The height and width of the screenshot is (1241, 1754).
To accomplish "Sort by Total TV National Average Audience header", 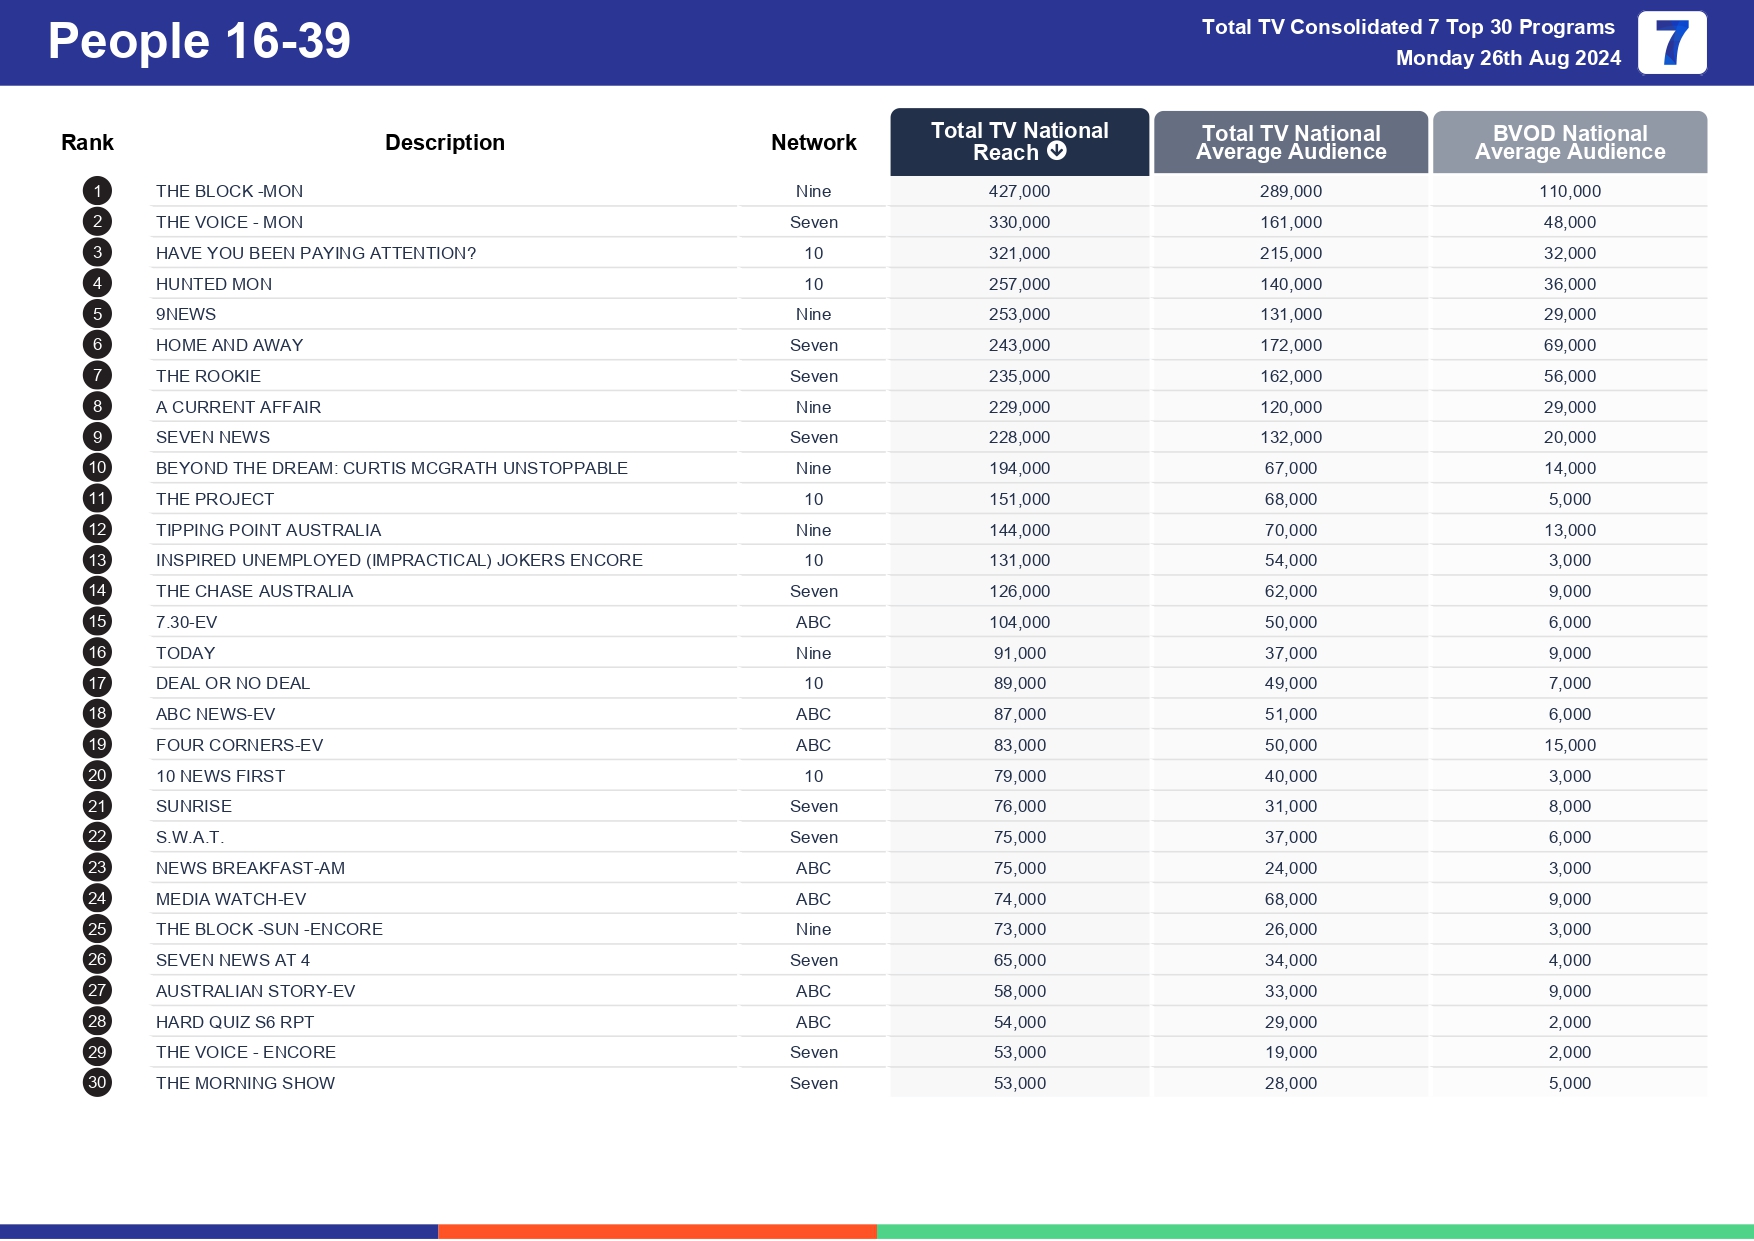I will click(1290, 141).
